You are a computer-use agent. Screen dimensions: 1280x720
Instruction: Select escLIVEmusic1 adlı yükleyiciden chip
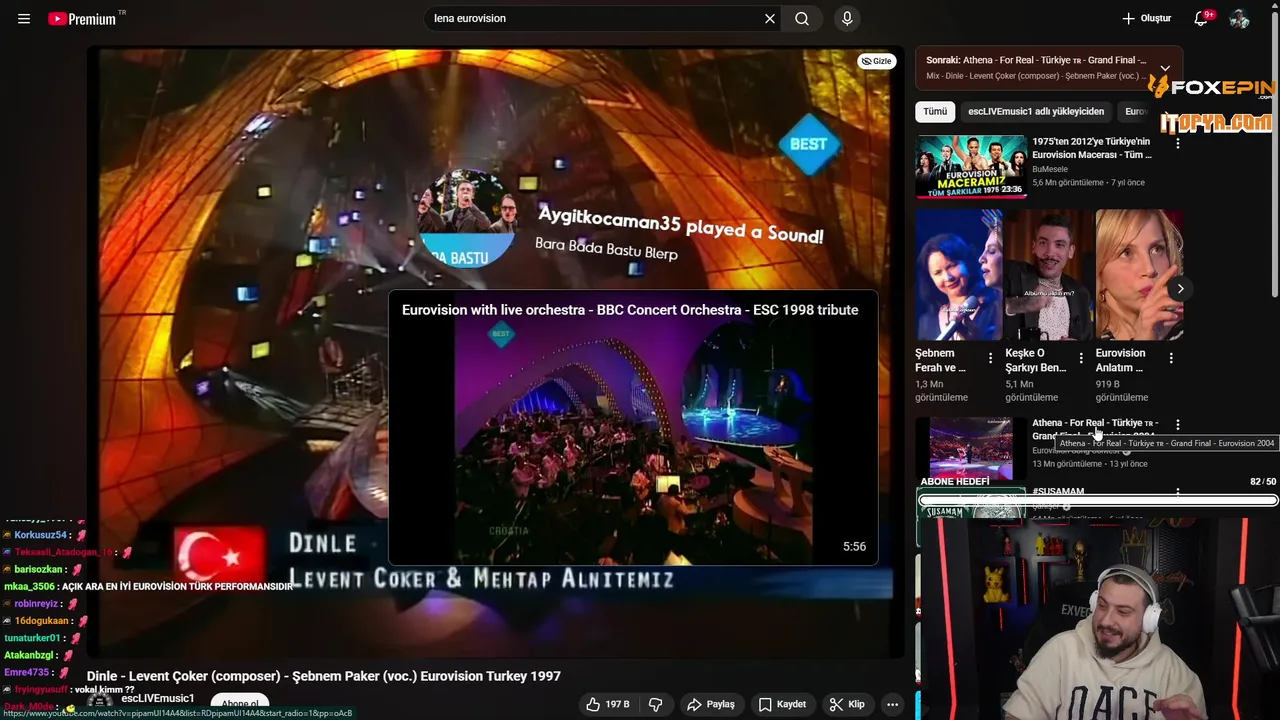(x=1036, y=112)
